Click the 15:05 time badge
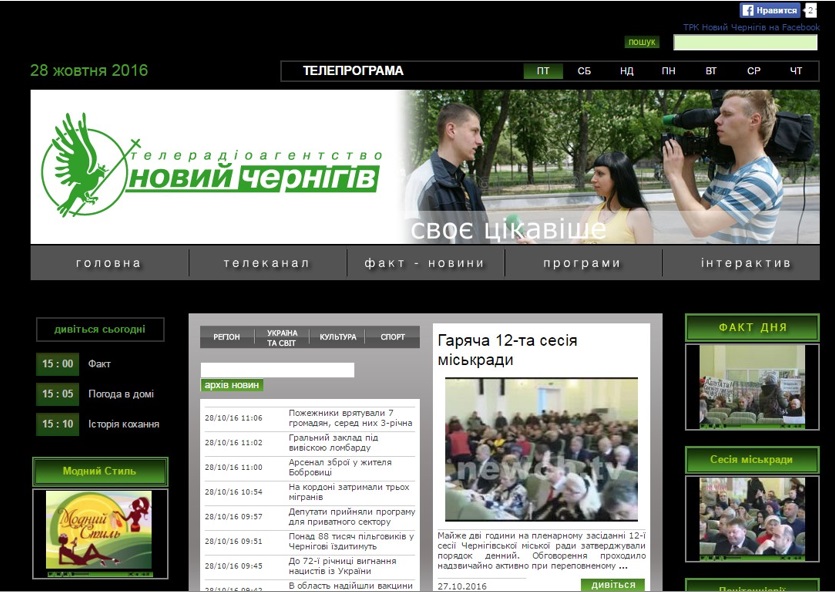Screen dimensions: 835x592 [x=58, y=394]
